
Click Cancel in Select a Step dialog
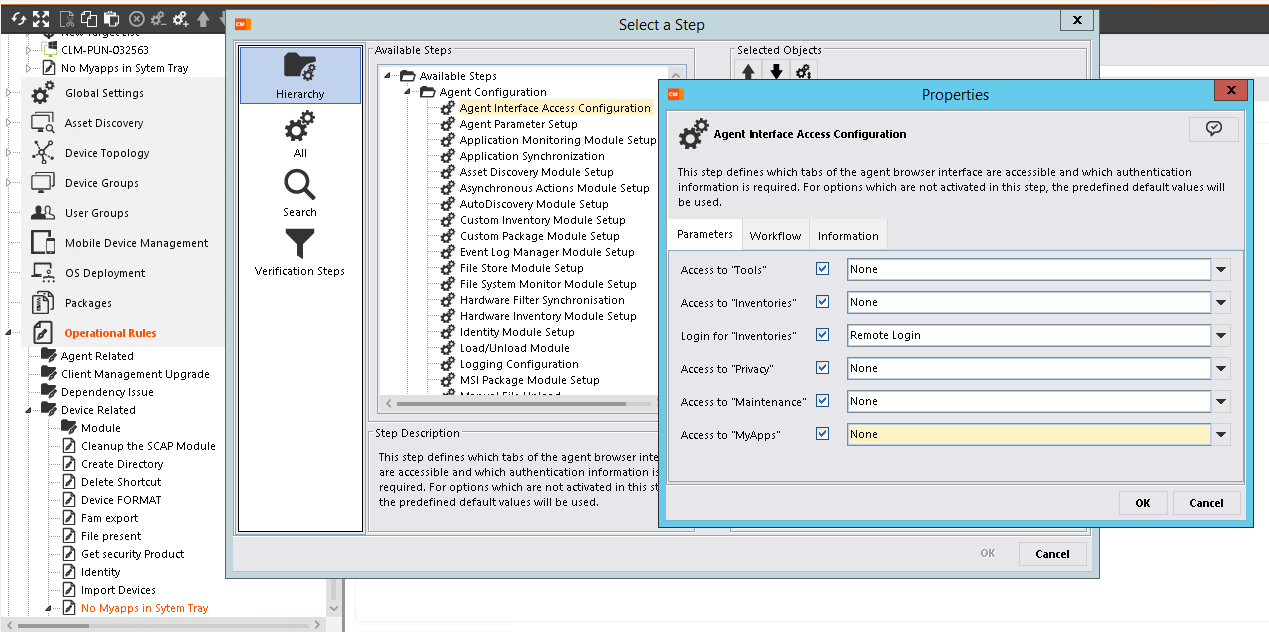pyautogui.click(x=1052, y=554)
